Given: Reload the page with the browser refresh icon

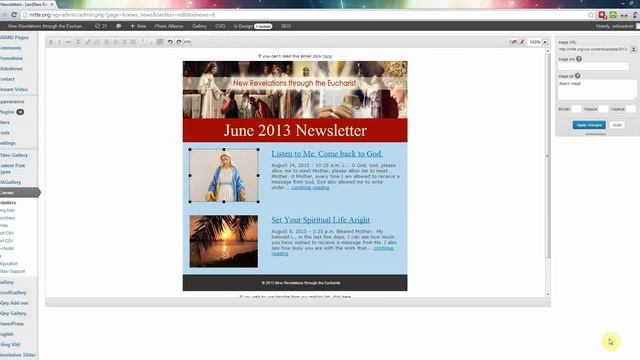Looking at the screenshot, I should click(14, 15).
